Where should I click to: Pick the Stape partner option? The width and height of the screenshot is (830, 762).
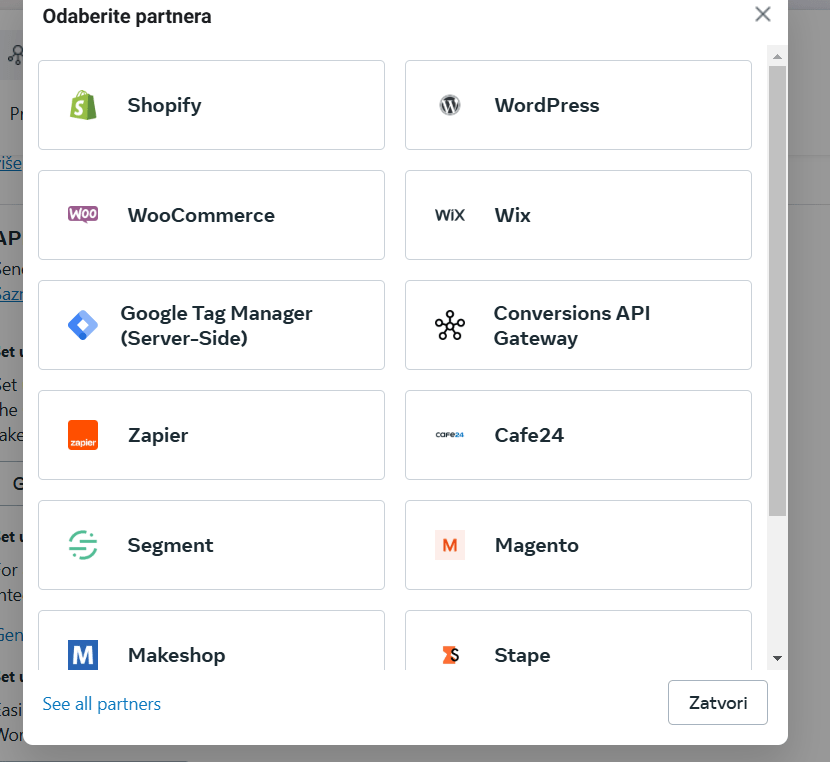point(578,640)
